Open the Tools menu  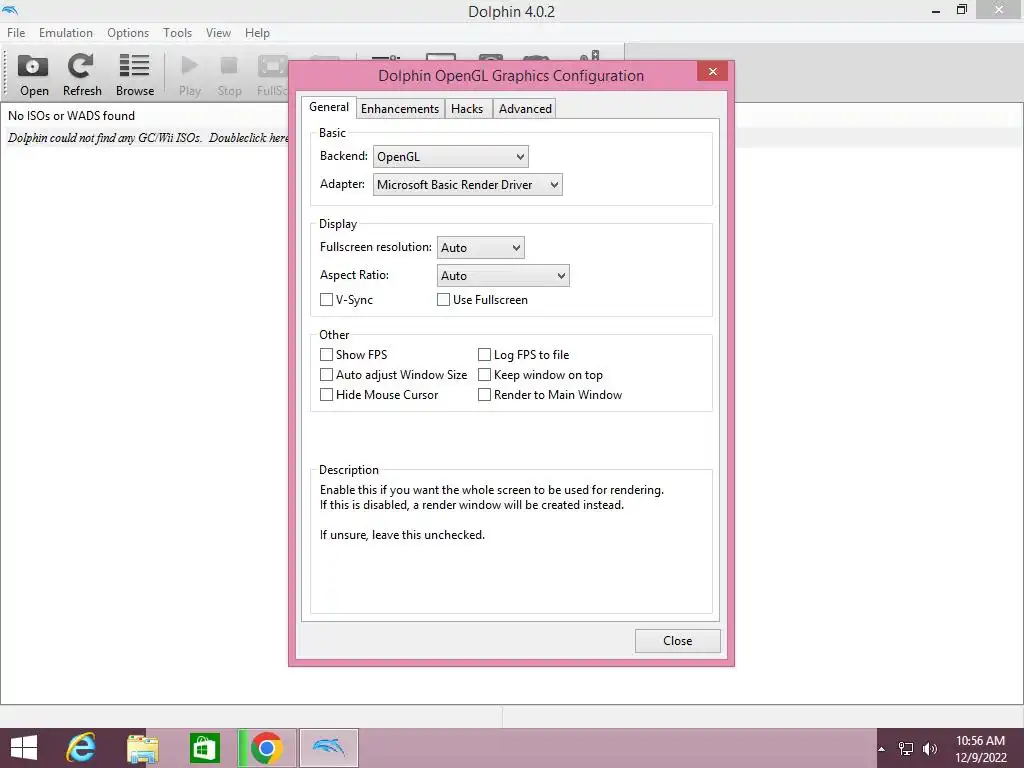coord(178,33)
